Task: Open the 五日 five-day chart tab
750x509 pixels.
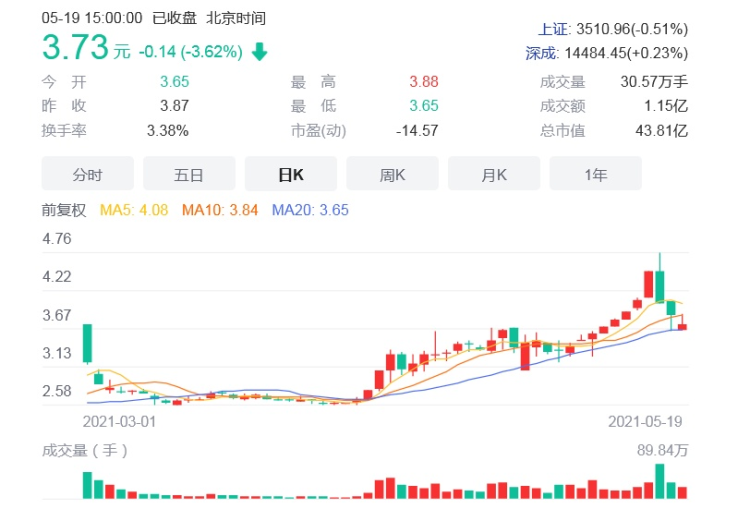Action: point(189,174)
